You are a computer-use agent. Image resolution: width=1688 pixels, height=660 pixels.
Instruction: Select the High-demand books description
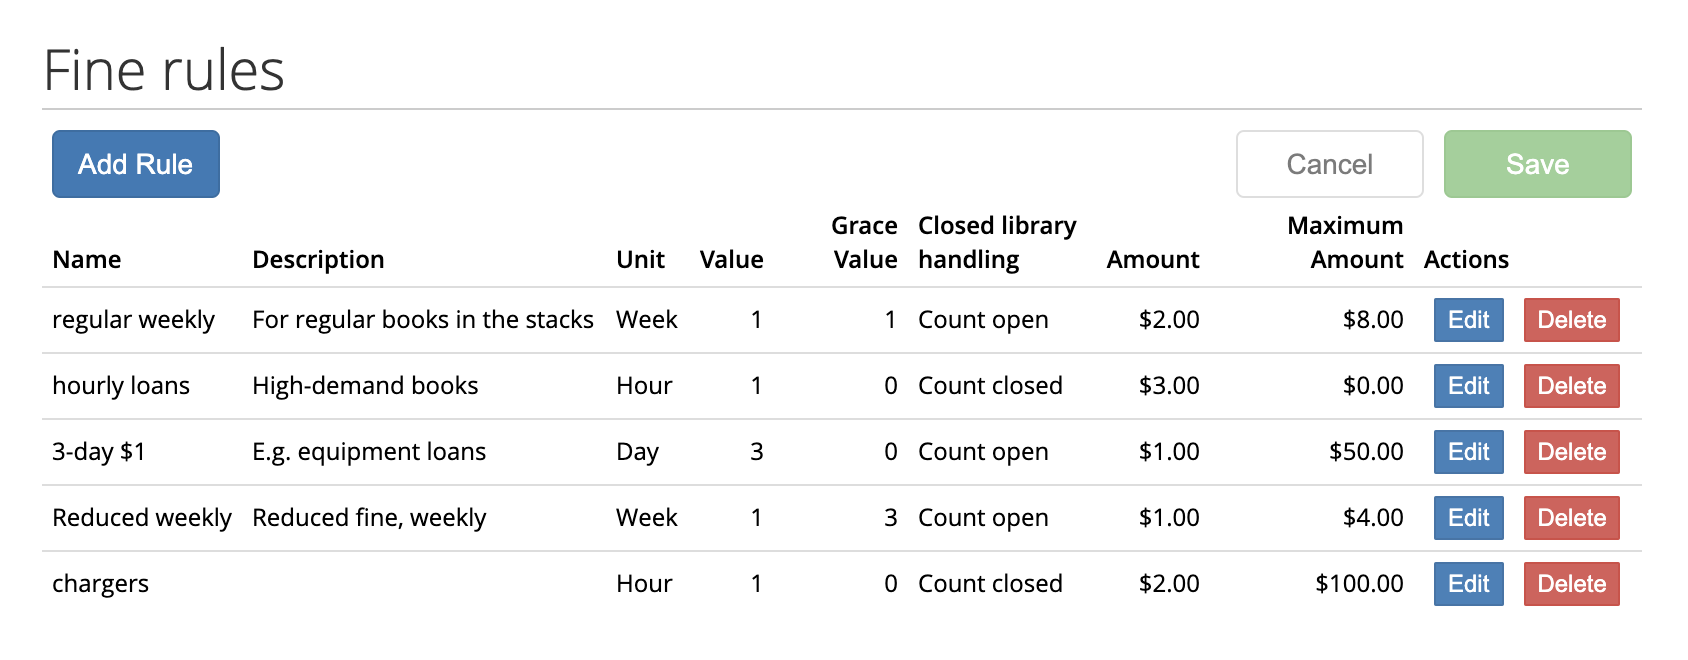point(365,386)
